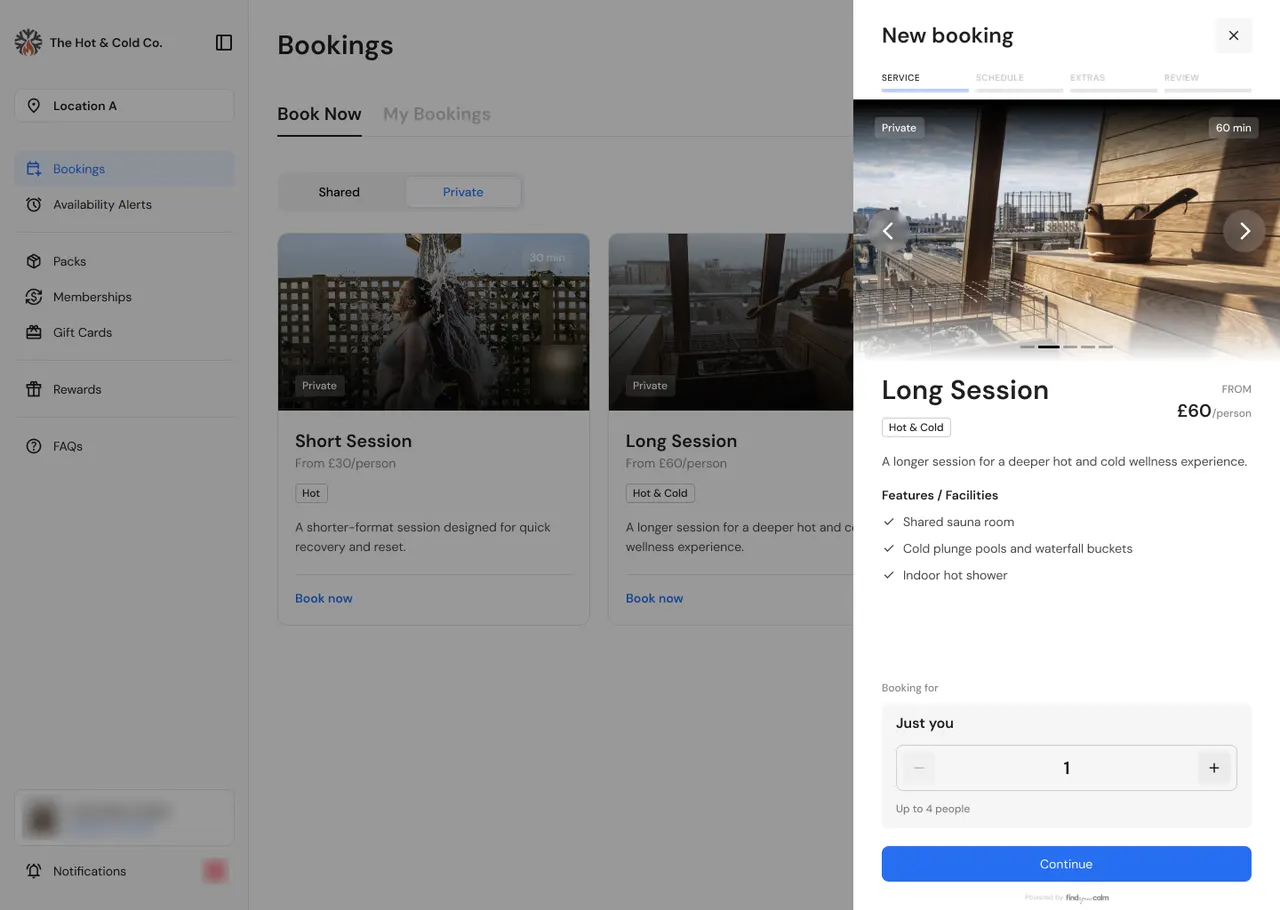Click the FAQs question mark icon

(34, 446)
